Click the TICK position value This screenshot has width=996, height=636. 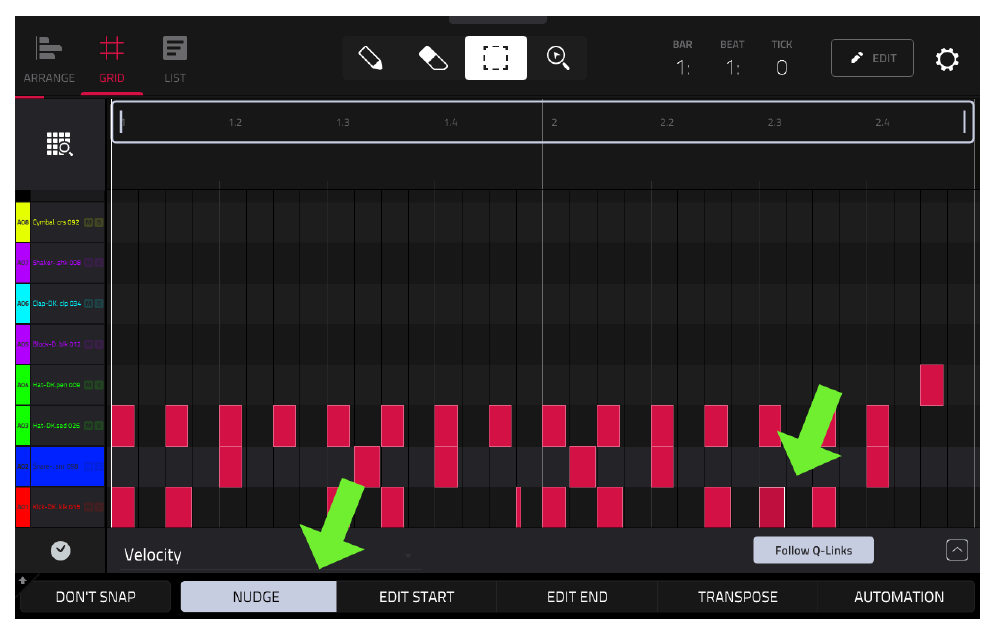point(782,67)
